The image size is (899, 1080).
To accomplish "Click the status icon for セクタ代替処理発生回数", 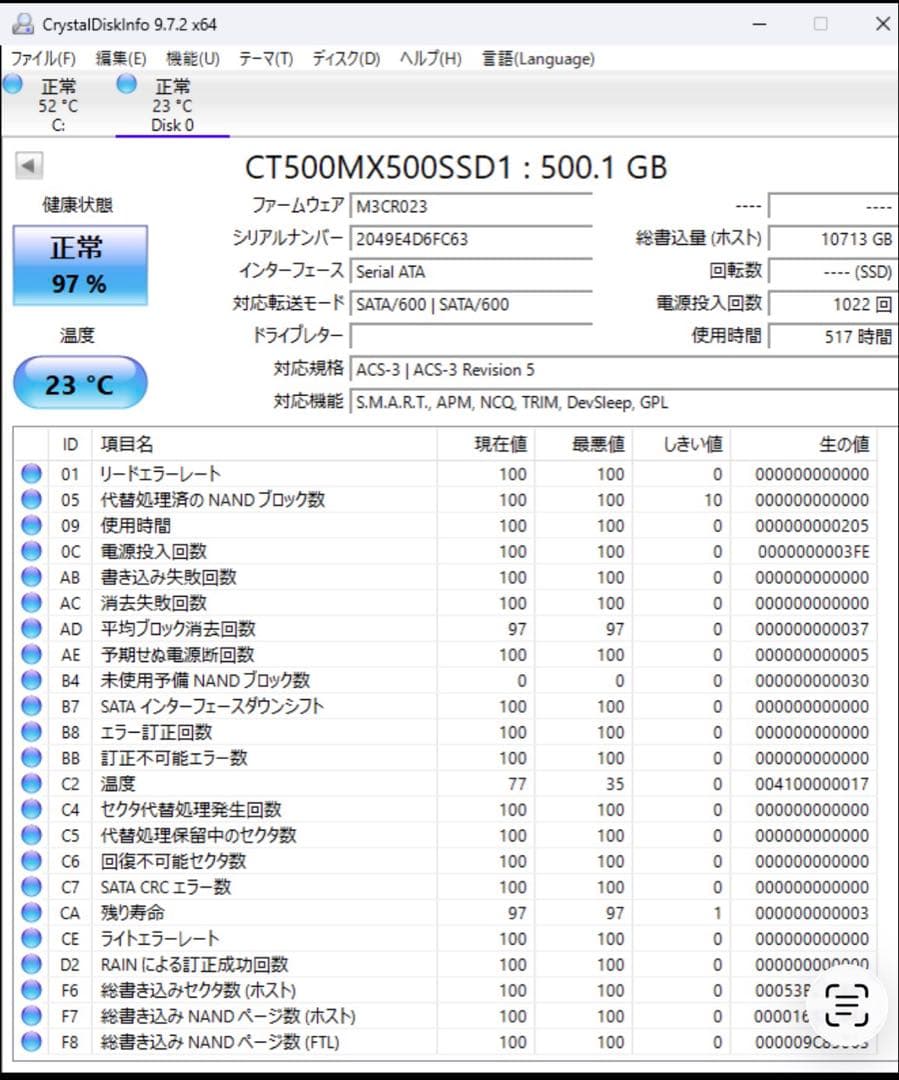I will (x=31, y=809).
